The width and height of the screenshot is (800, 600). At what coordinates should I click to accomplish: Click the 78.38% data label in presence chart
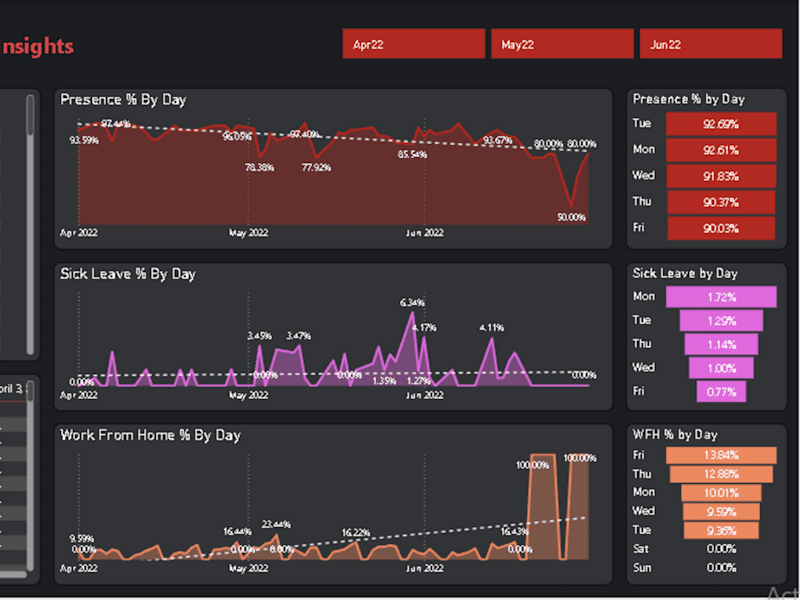(x=259, y=167)
